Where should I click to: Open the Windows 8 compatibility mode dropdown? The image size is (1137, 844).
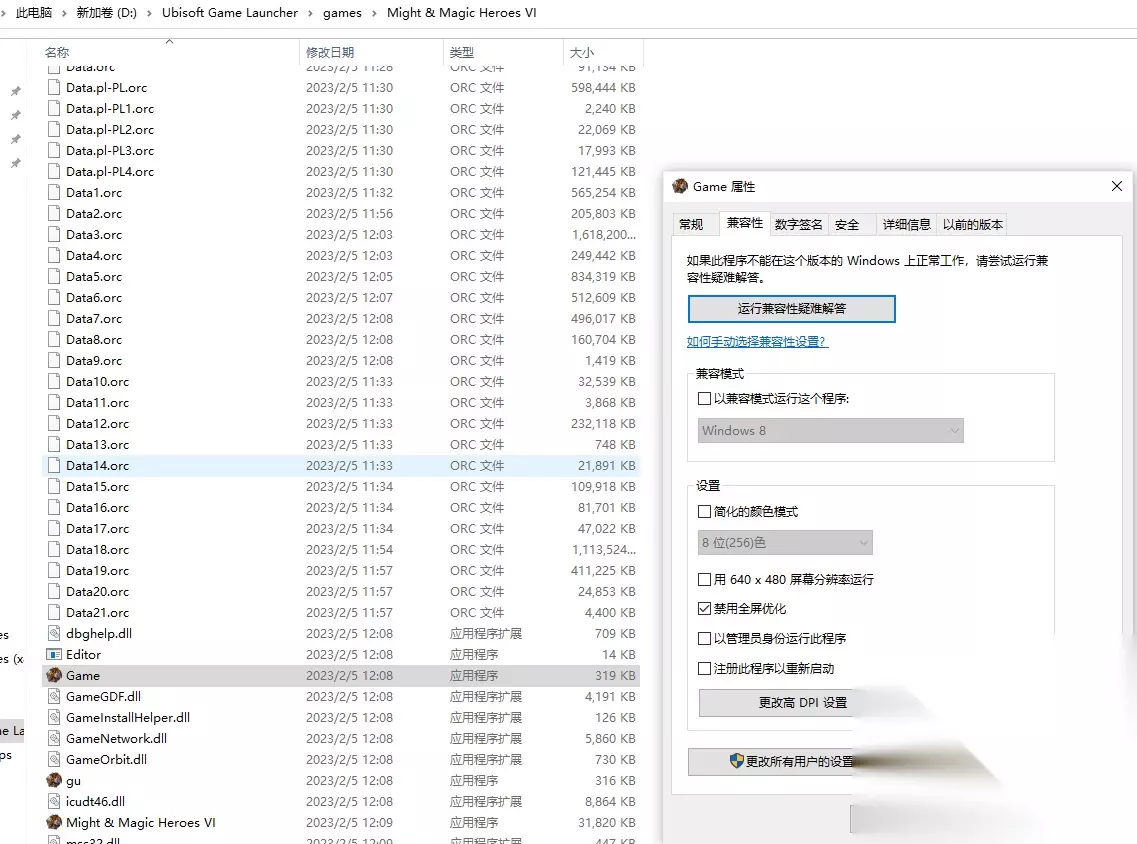pyautogui.click(x=830, y=431)
